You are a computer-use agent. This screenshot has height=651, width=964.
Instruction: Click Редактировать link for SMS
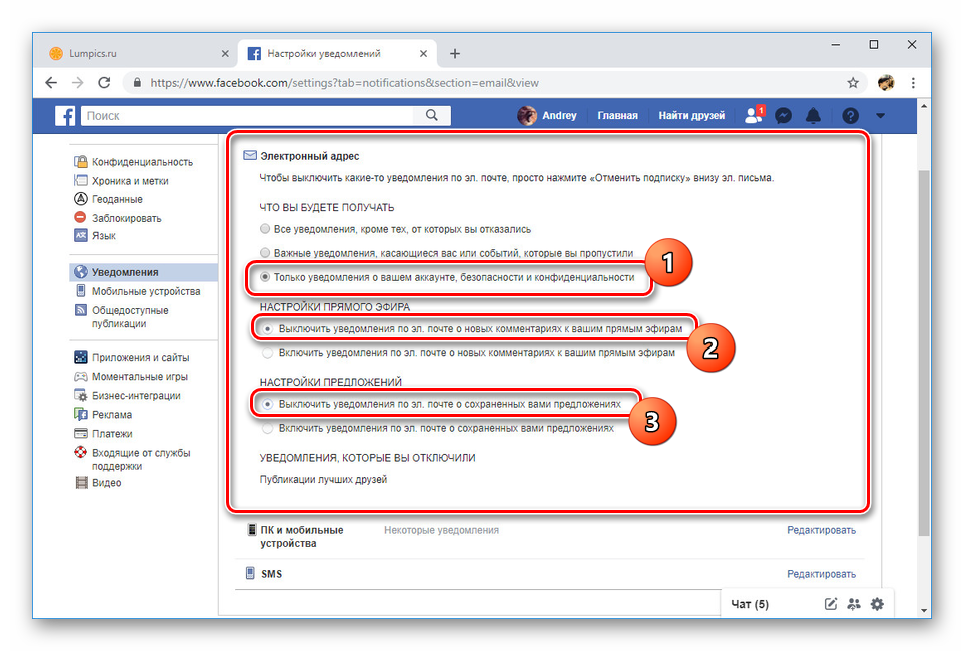pyautogui.click(x=821, y=574)
